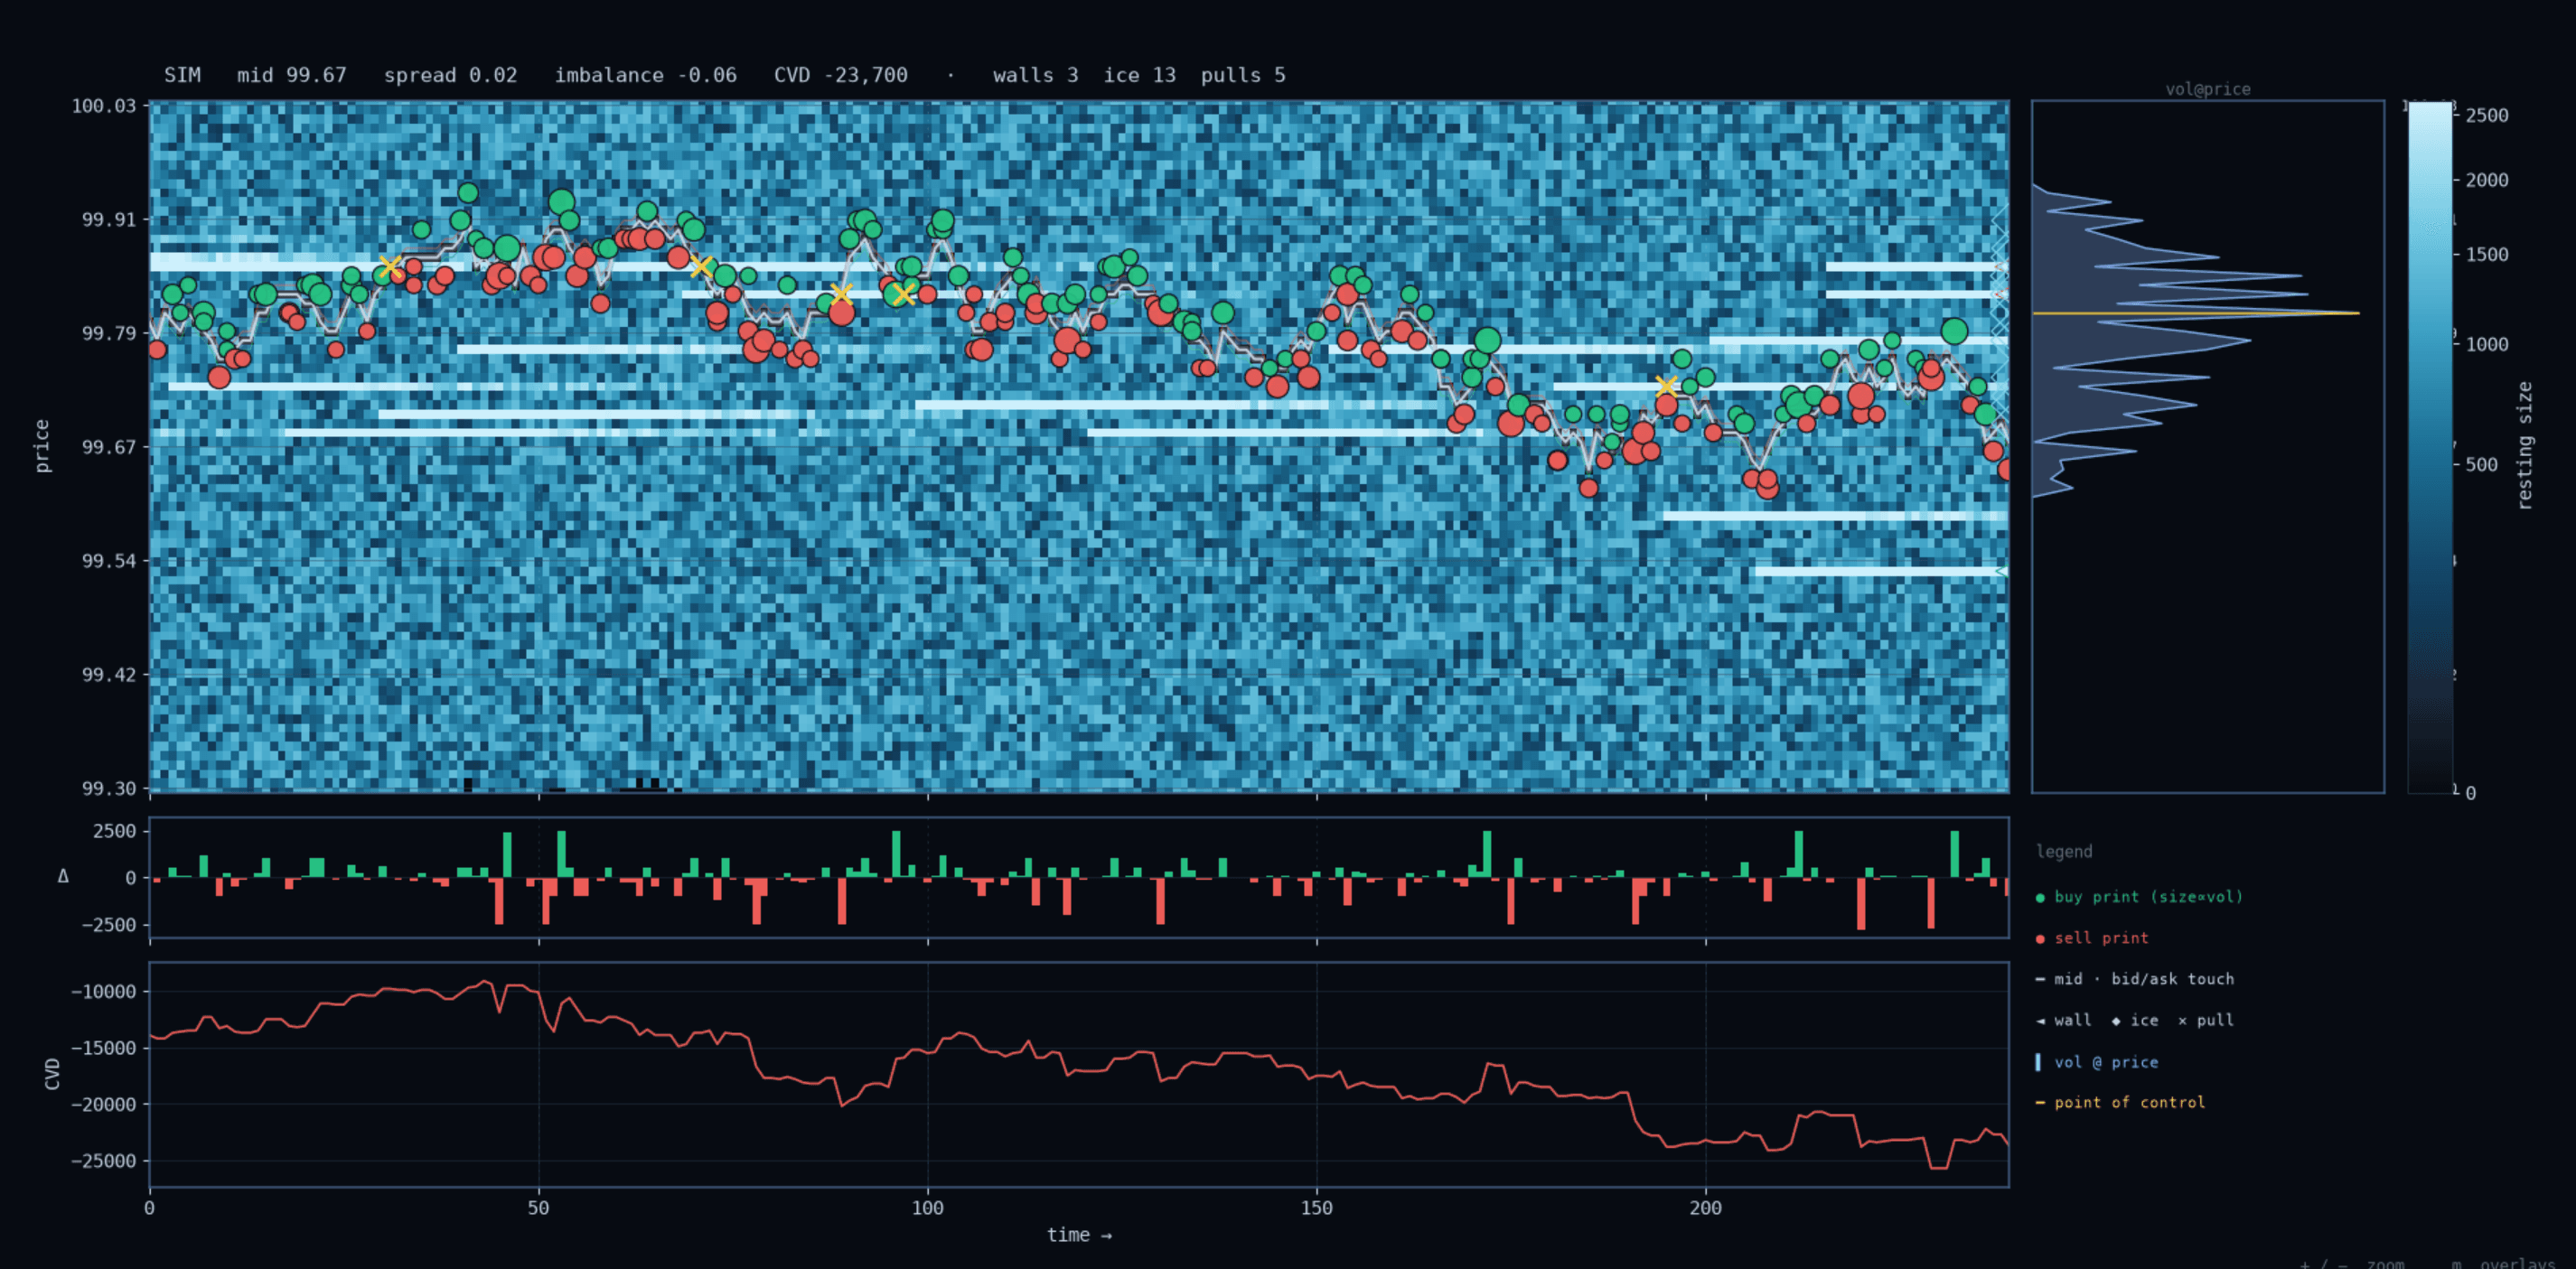Click the resting size colorbar gradient
This screenshot has height=1269, width=2576.
click(x=2429, y=447)
